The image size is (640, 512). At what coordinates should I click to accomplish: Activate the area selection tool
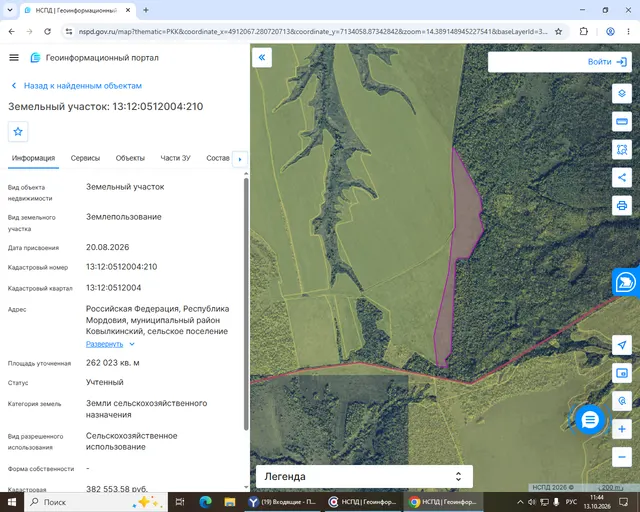622,149
